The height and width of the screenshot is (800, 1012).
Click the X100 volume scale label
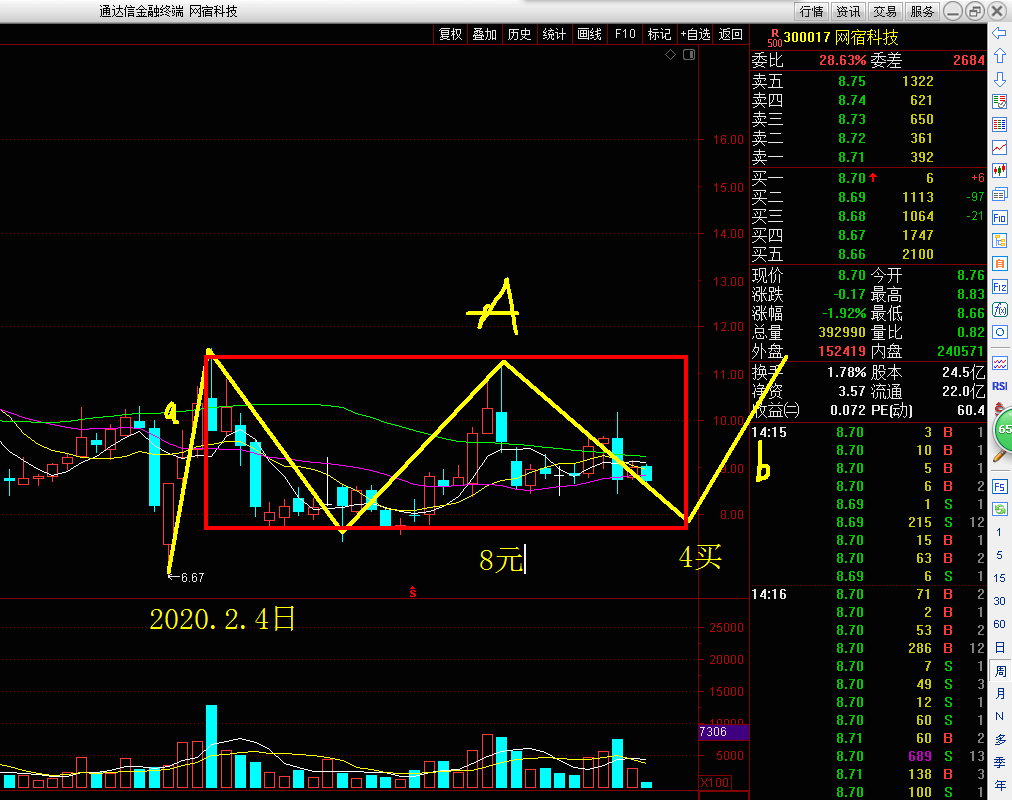point(715,783)
